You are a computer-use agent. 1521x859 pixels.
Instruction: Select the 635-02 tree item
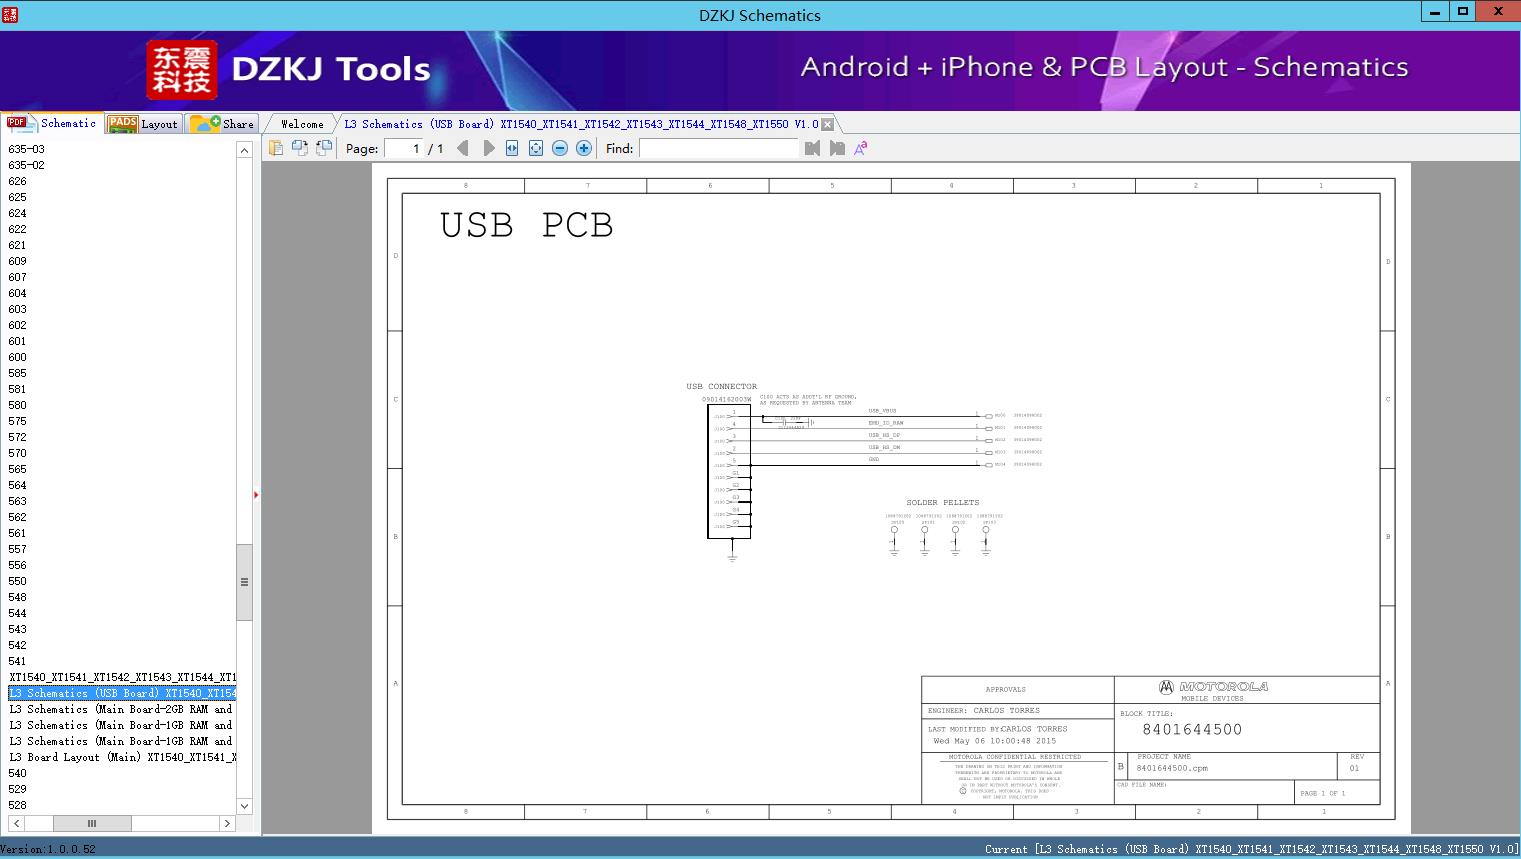[26, 165]
